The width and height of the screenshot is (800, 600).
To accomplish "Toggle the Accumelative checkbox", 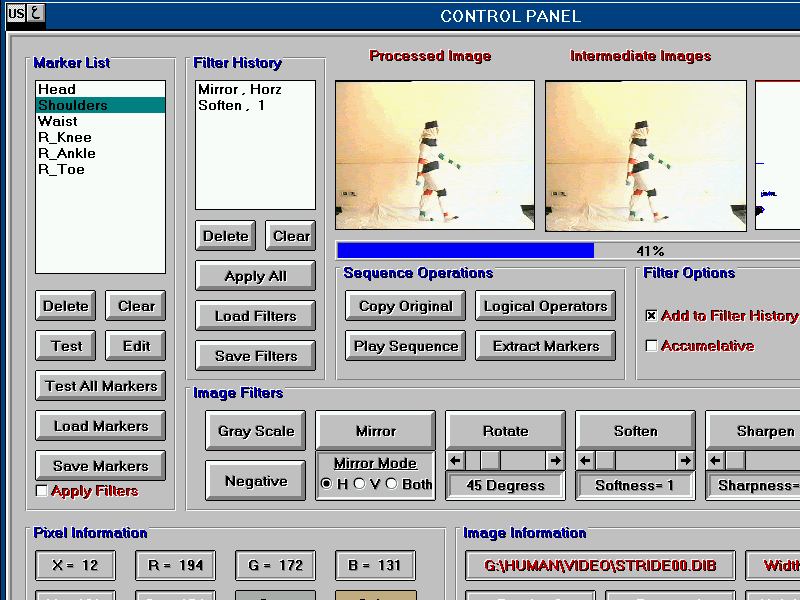I will click(651, 346).
